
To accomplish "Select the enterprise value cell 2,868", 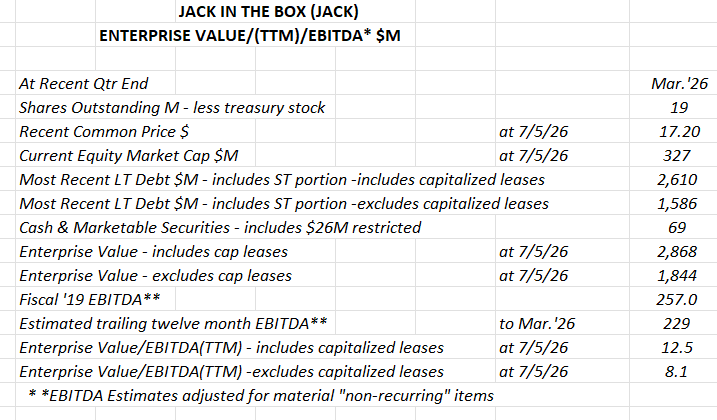I will [679, 252].
